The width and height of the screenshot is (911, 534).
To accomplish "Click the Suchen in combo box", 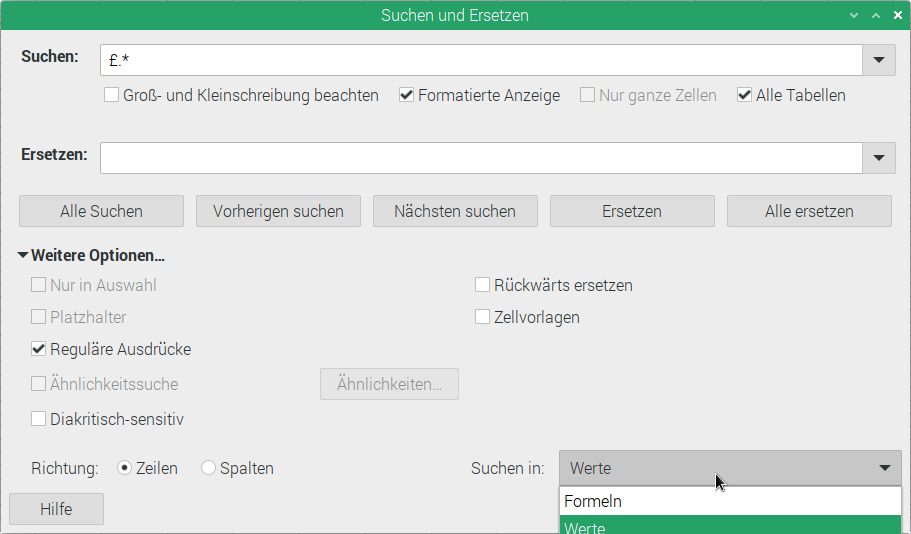I will [730, 468].
